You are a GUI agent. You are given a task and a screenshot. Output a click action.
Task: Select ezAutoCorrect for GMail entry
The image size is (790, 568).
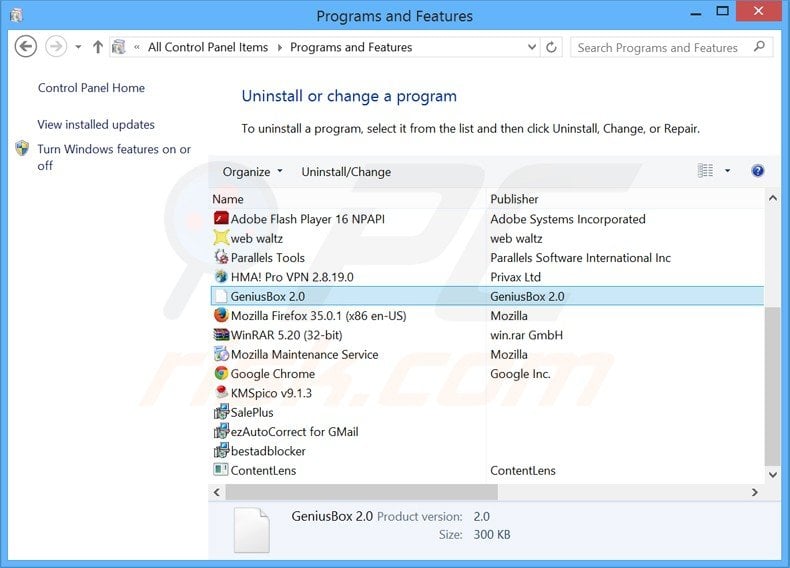point(294,431)
